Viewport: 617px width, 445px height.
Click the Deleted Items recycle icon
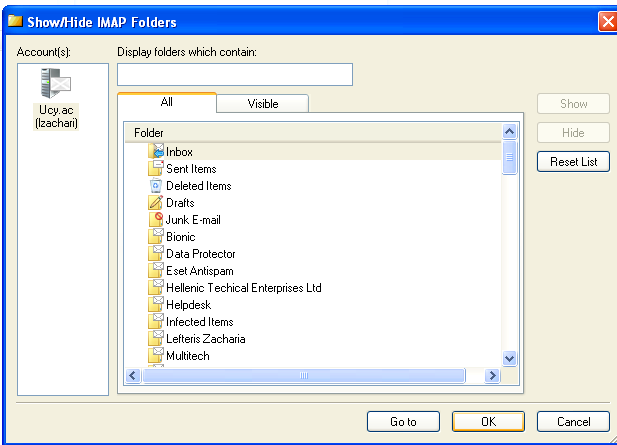click(156, 185)
